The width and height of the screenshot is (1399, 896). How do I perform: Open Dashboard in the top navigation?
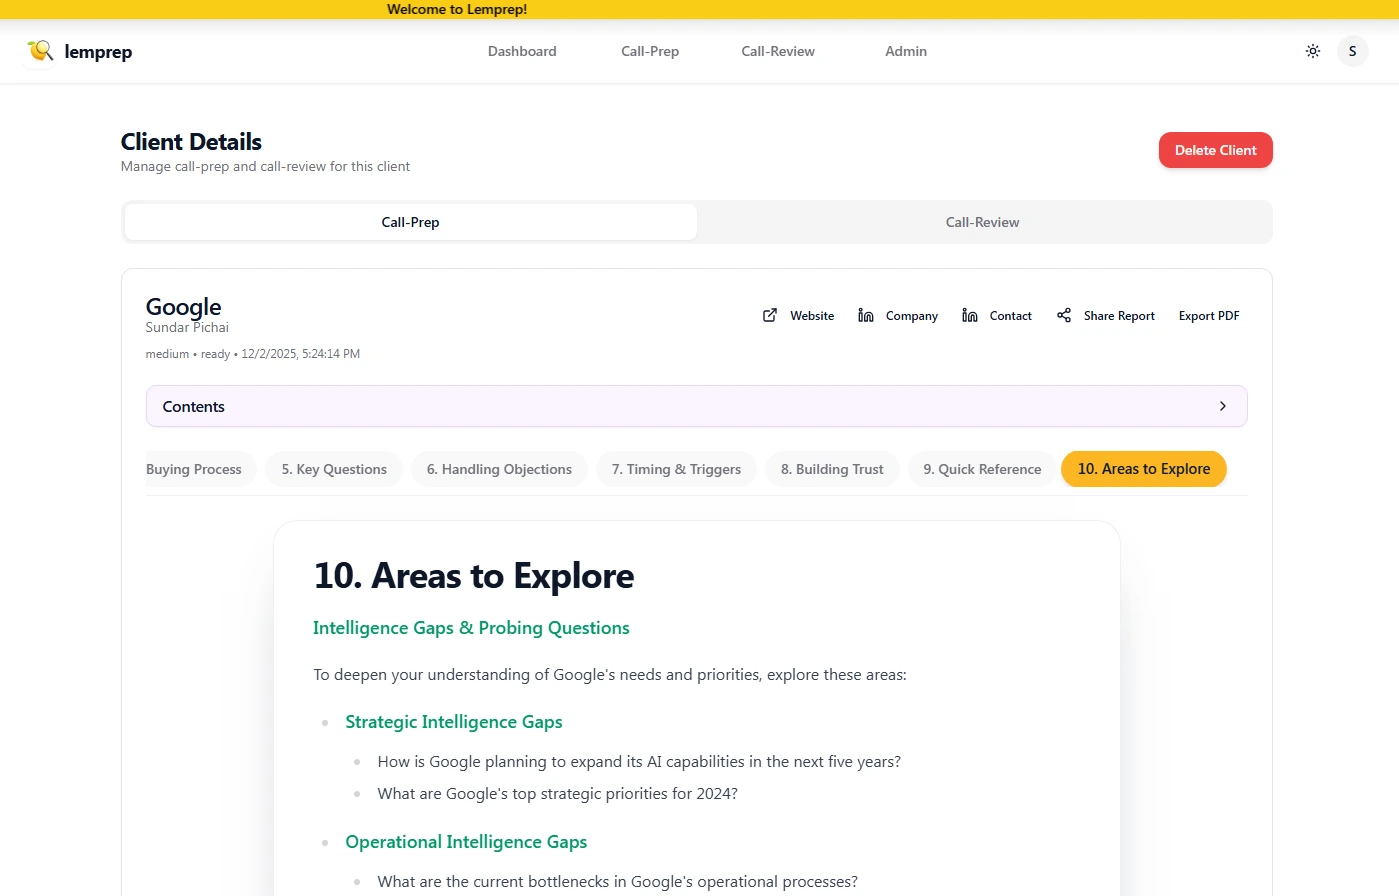[522, 51]
